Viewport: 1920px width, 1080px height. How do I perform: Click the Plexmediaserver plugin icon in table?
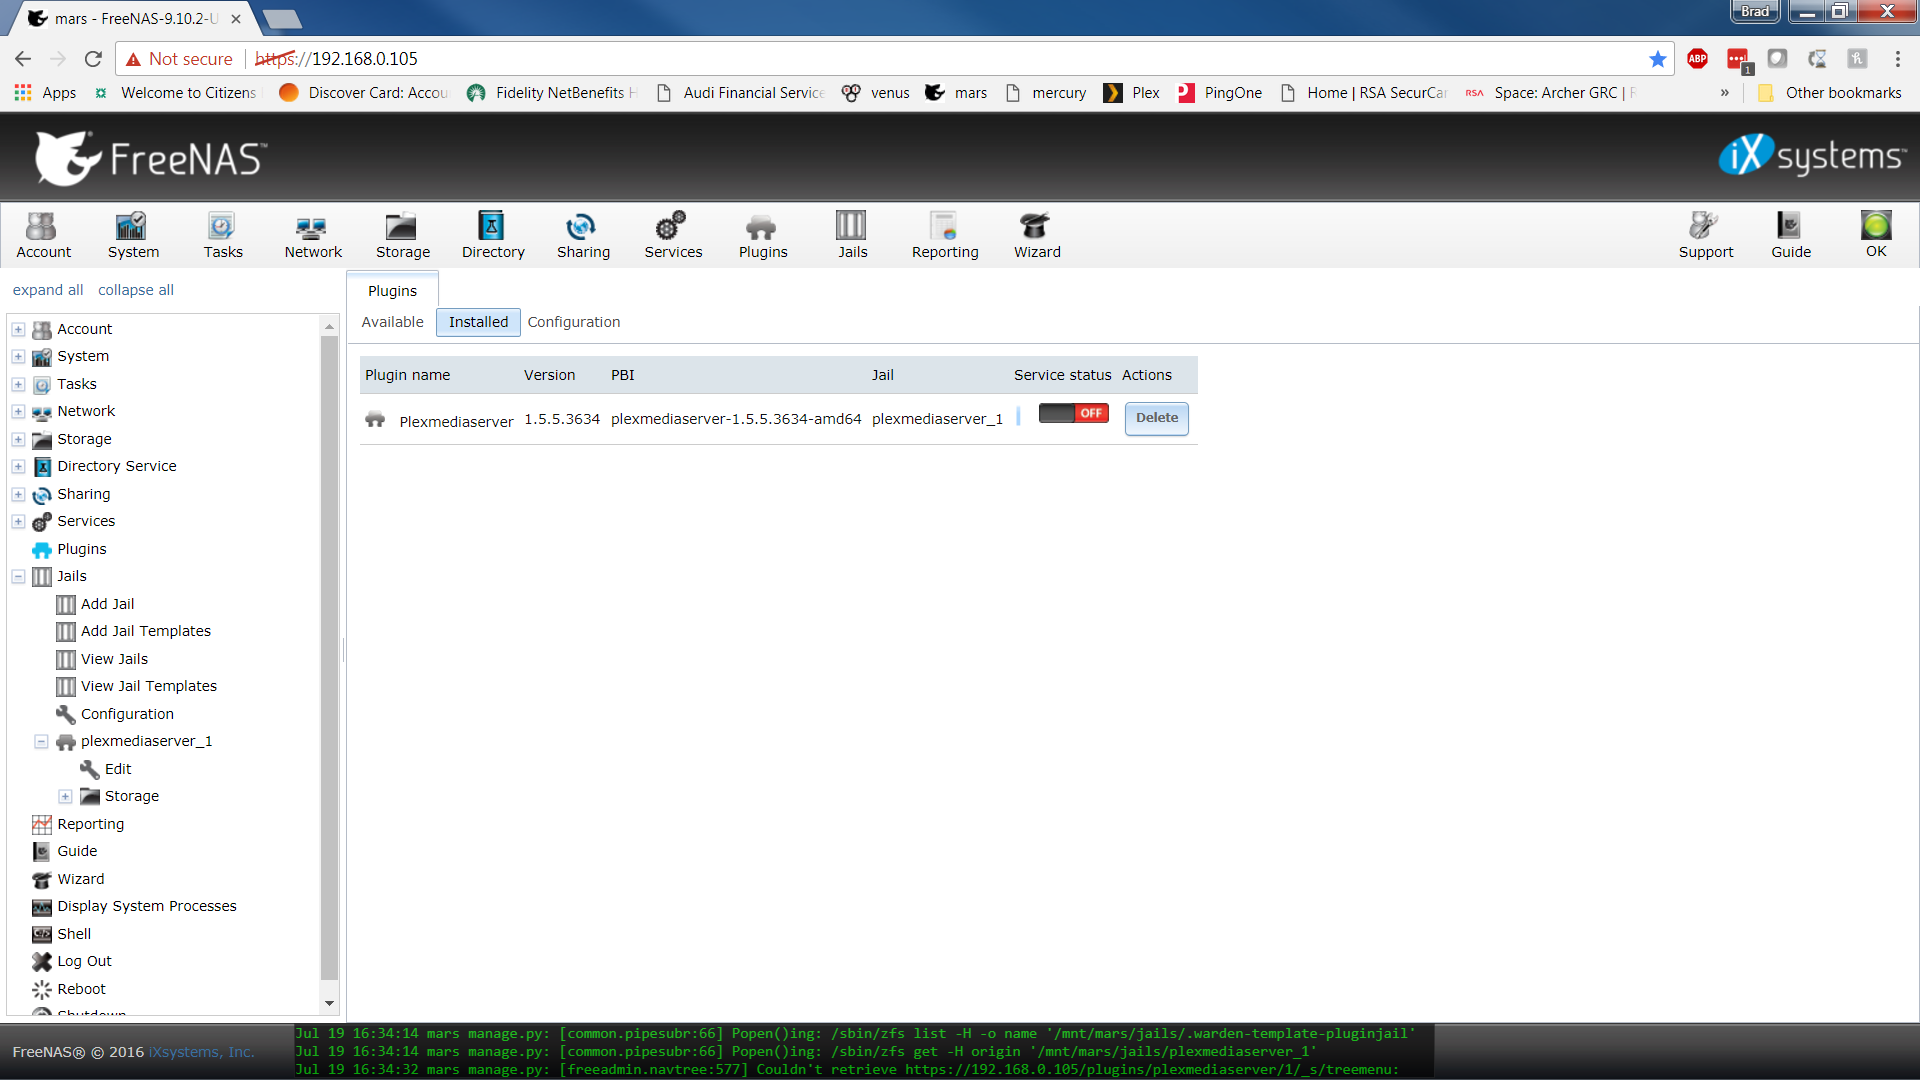[x=375, y=419]
